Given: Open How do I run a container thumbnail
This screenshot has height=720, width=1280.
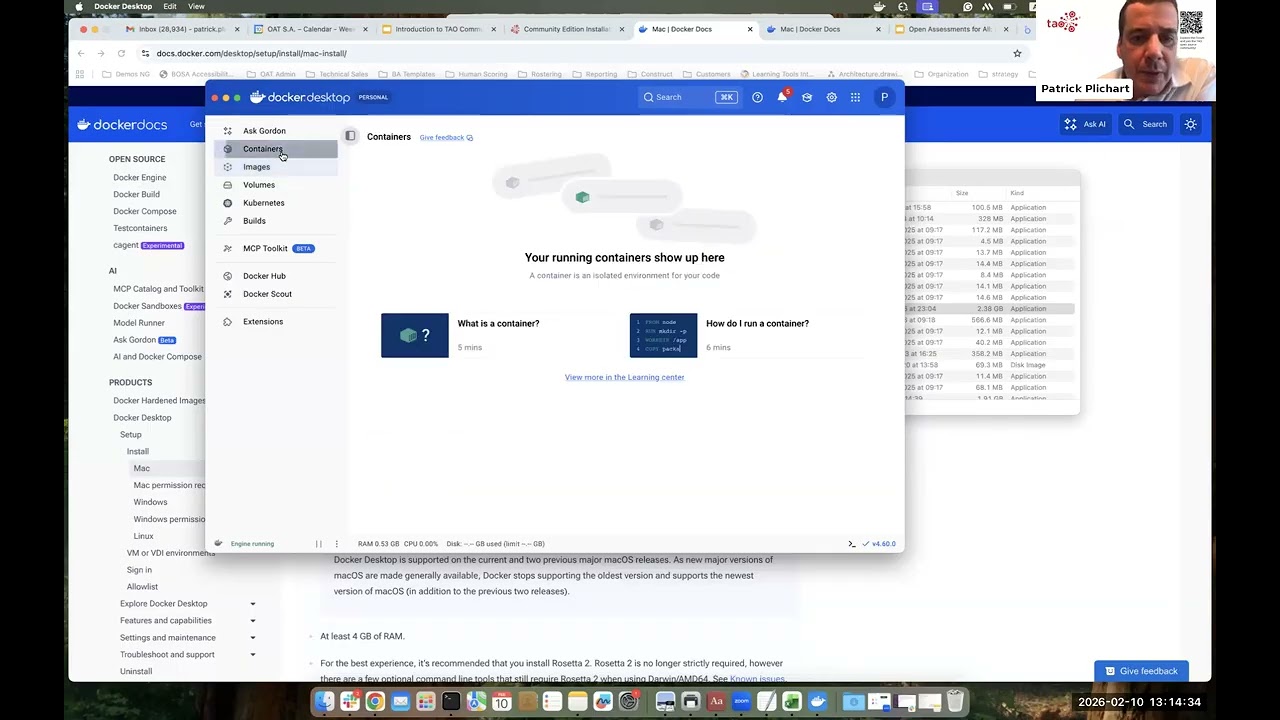Looking at the screenshot, I should 664,336.
